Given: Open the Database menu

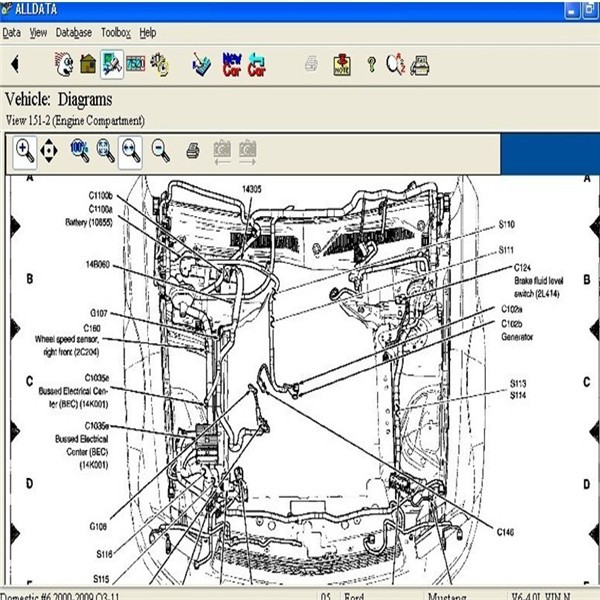Looking at the screenshot, I should point(74,33).
